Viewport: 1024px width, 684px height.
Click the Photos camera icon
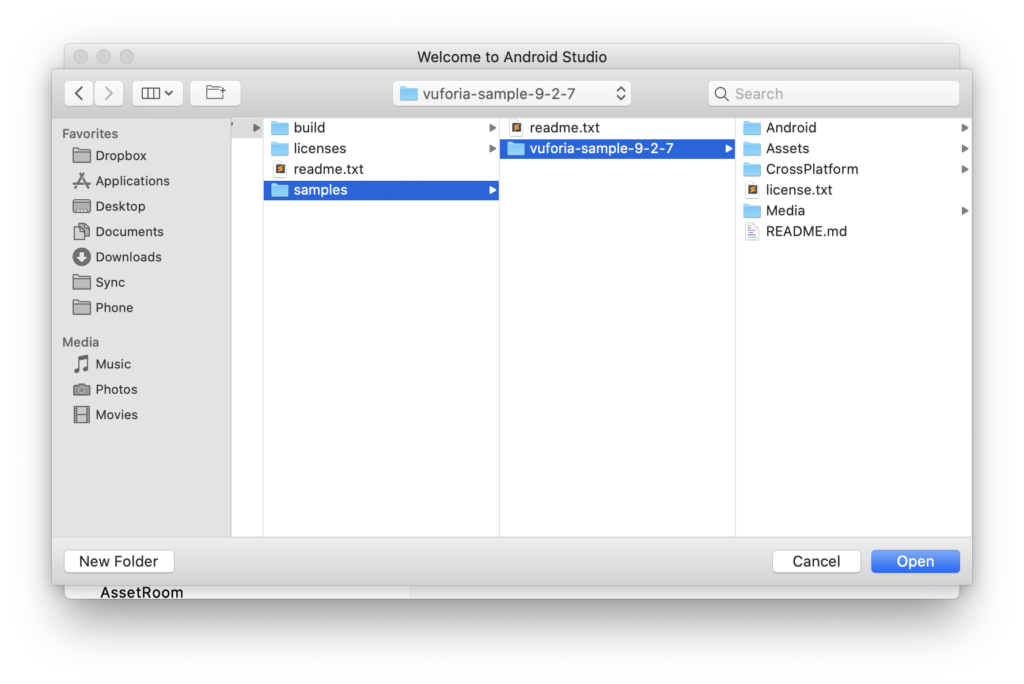pos(82,389)
